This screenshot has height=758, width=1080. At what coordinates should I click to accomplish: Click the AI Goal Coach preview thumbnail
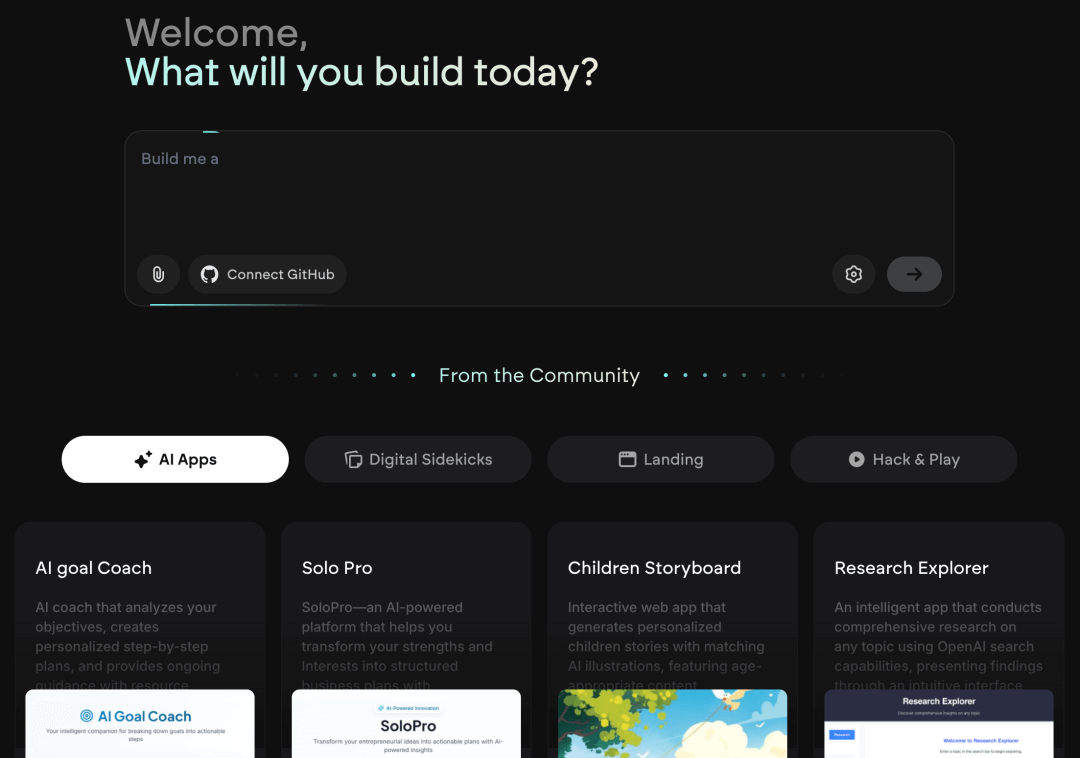(x=140, y=723)
